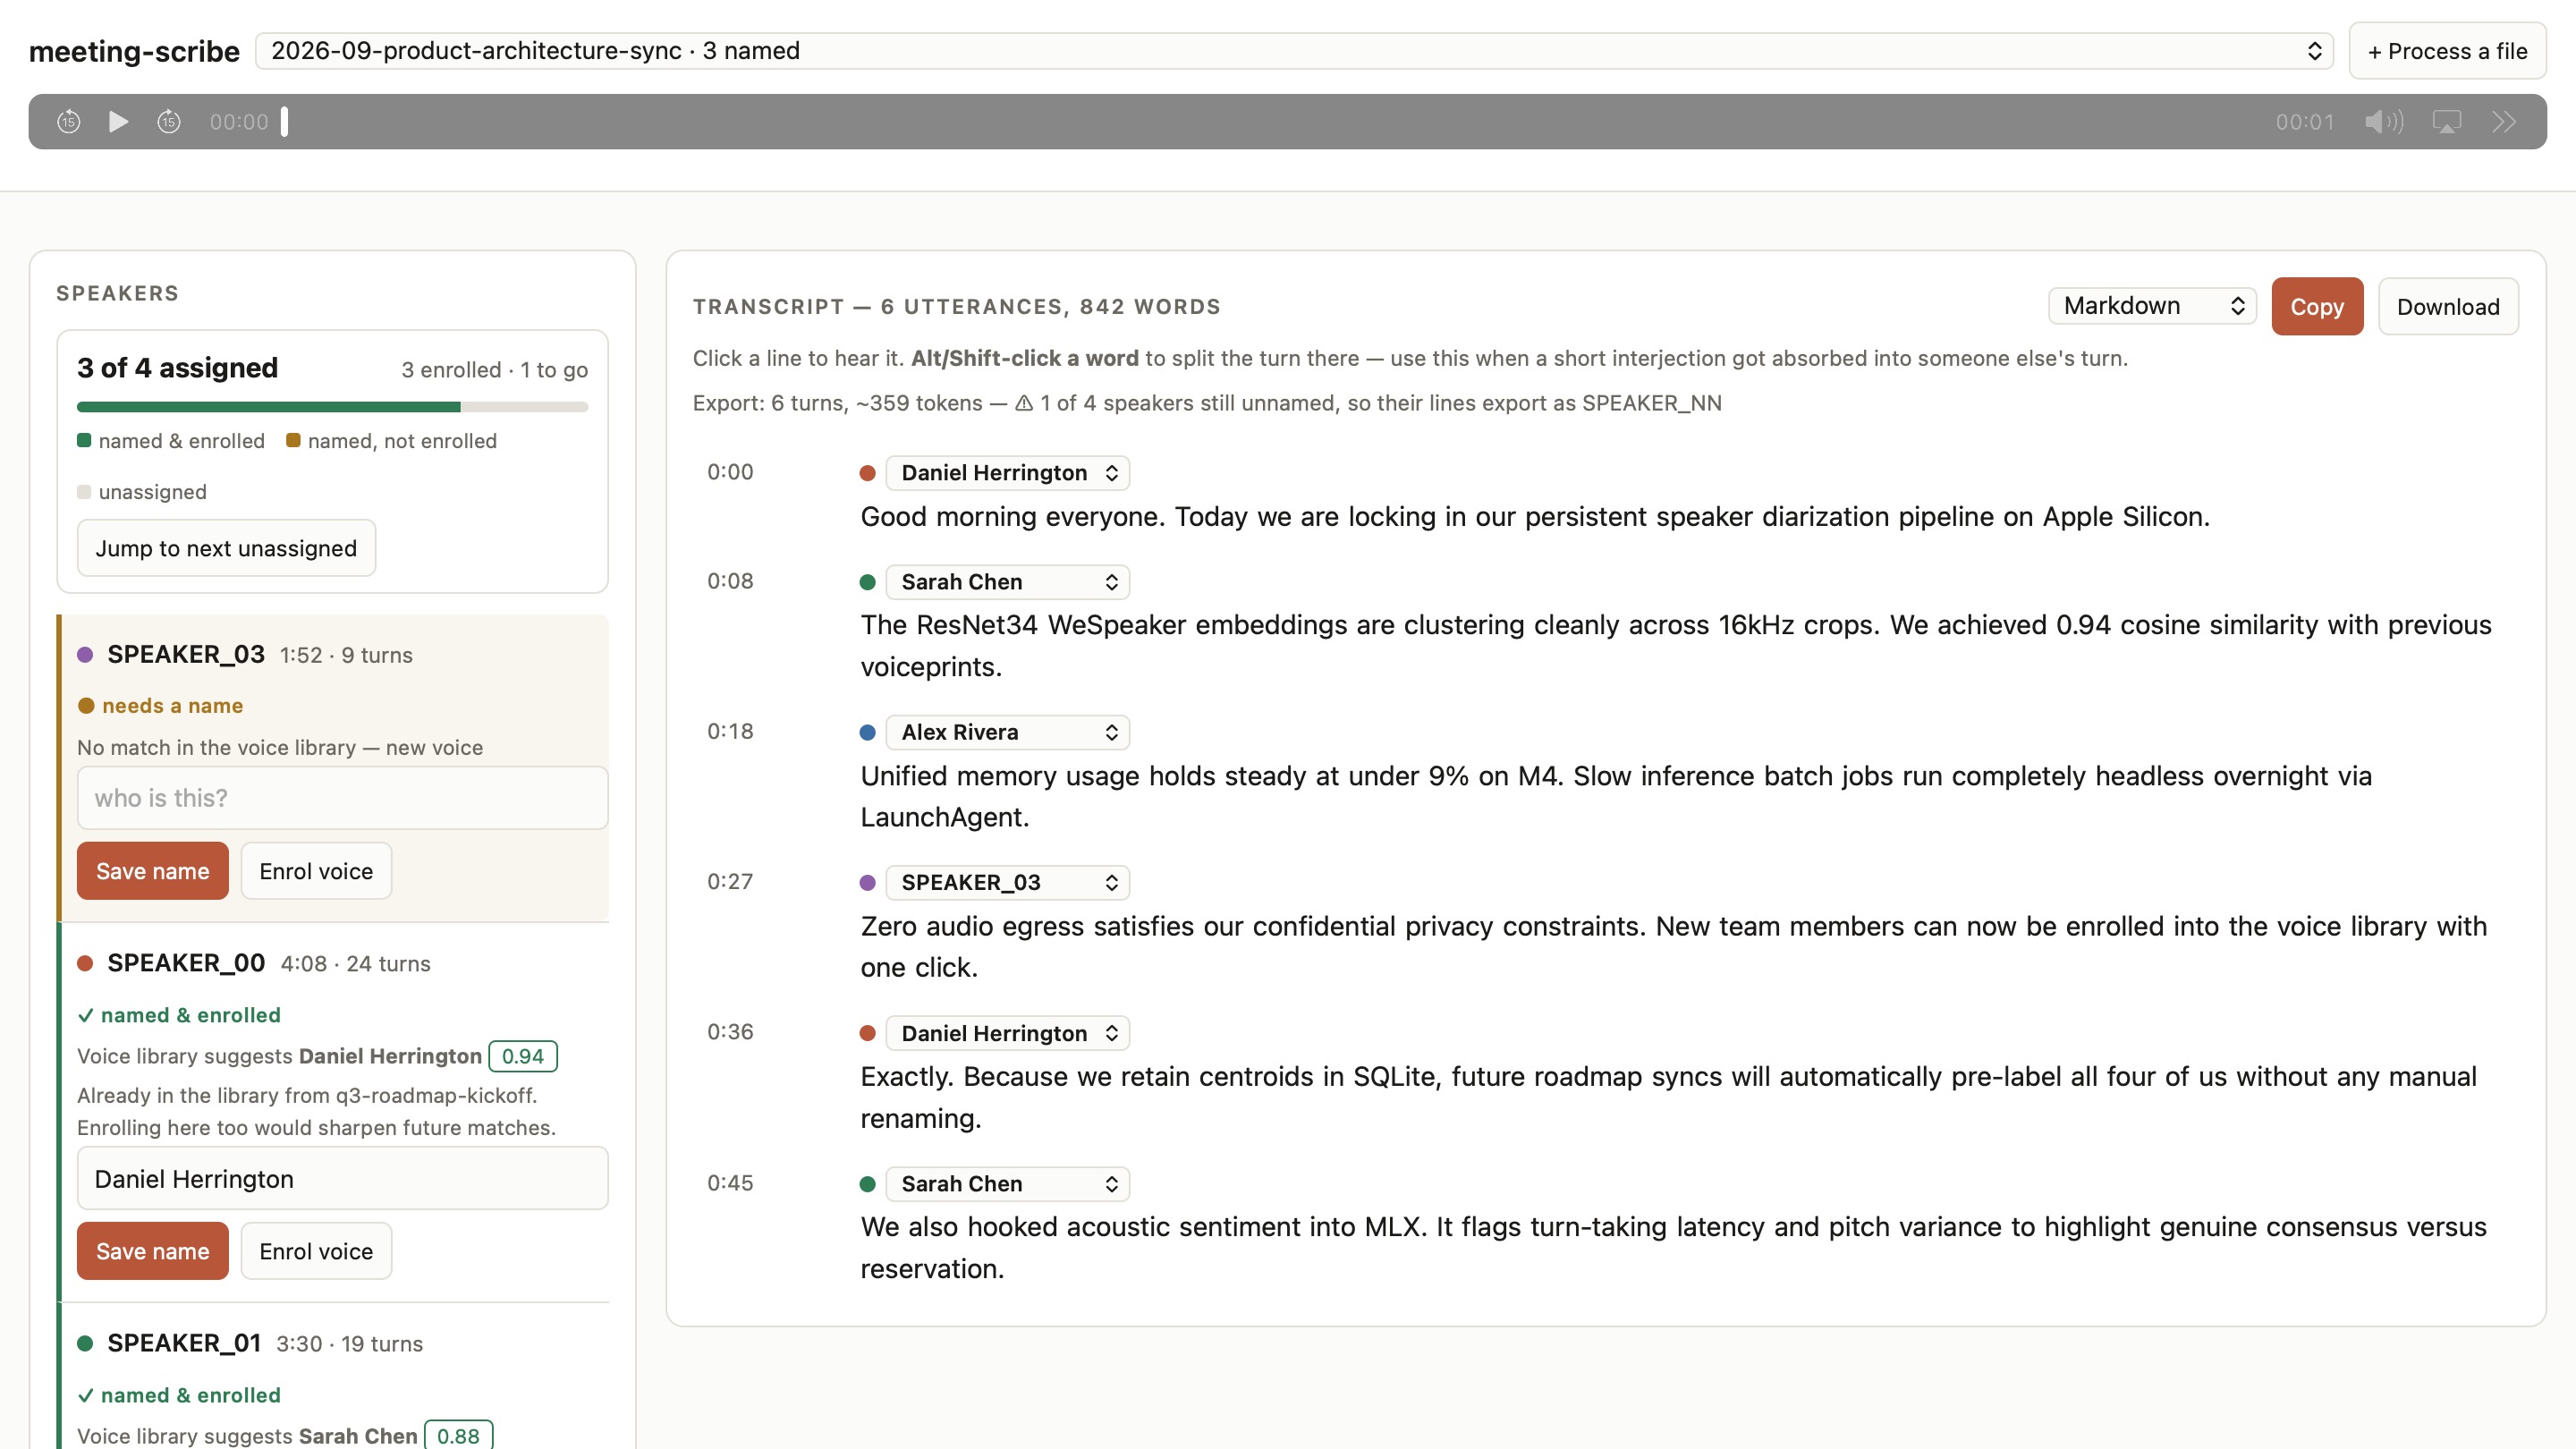
Task: Click the 0:27 timestamp in the transcript
Action: pos(730,881)
